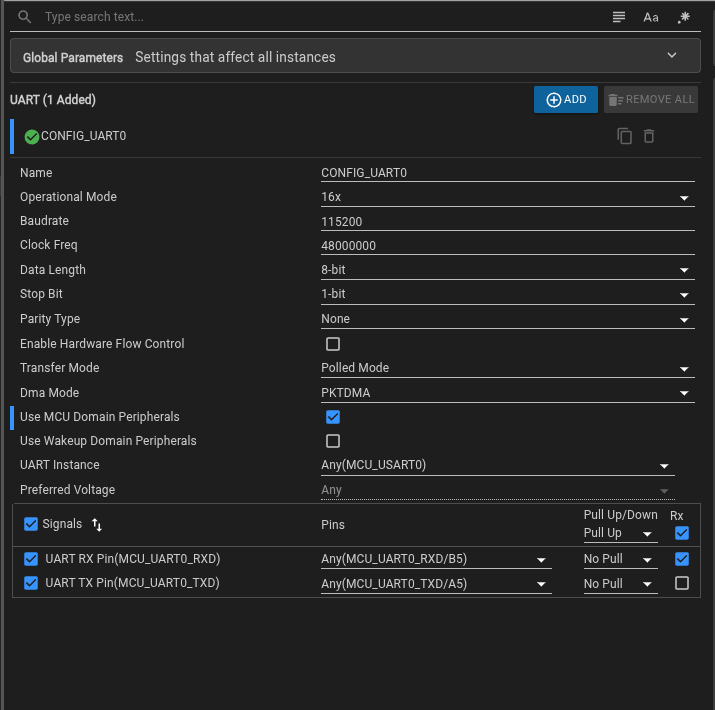Edit the Baudrate value 115200
This screenshot has width=715, height=710.
(508, 222)
